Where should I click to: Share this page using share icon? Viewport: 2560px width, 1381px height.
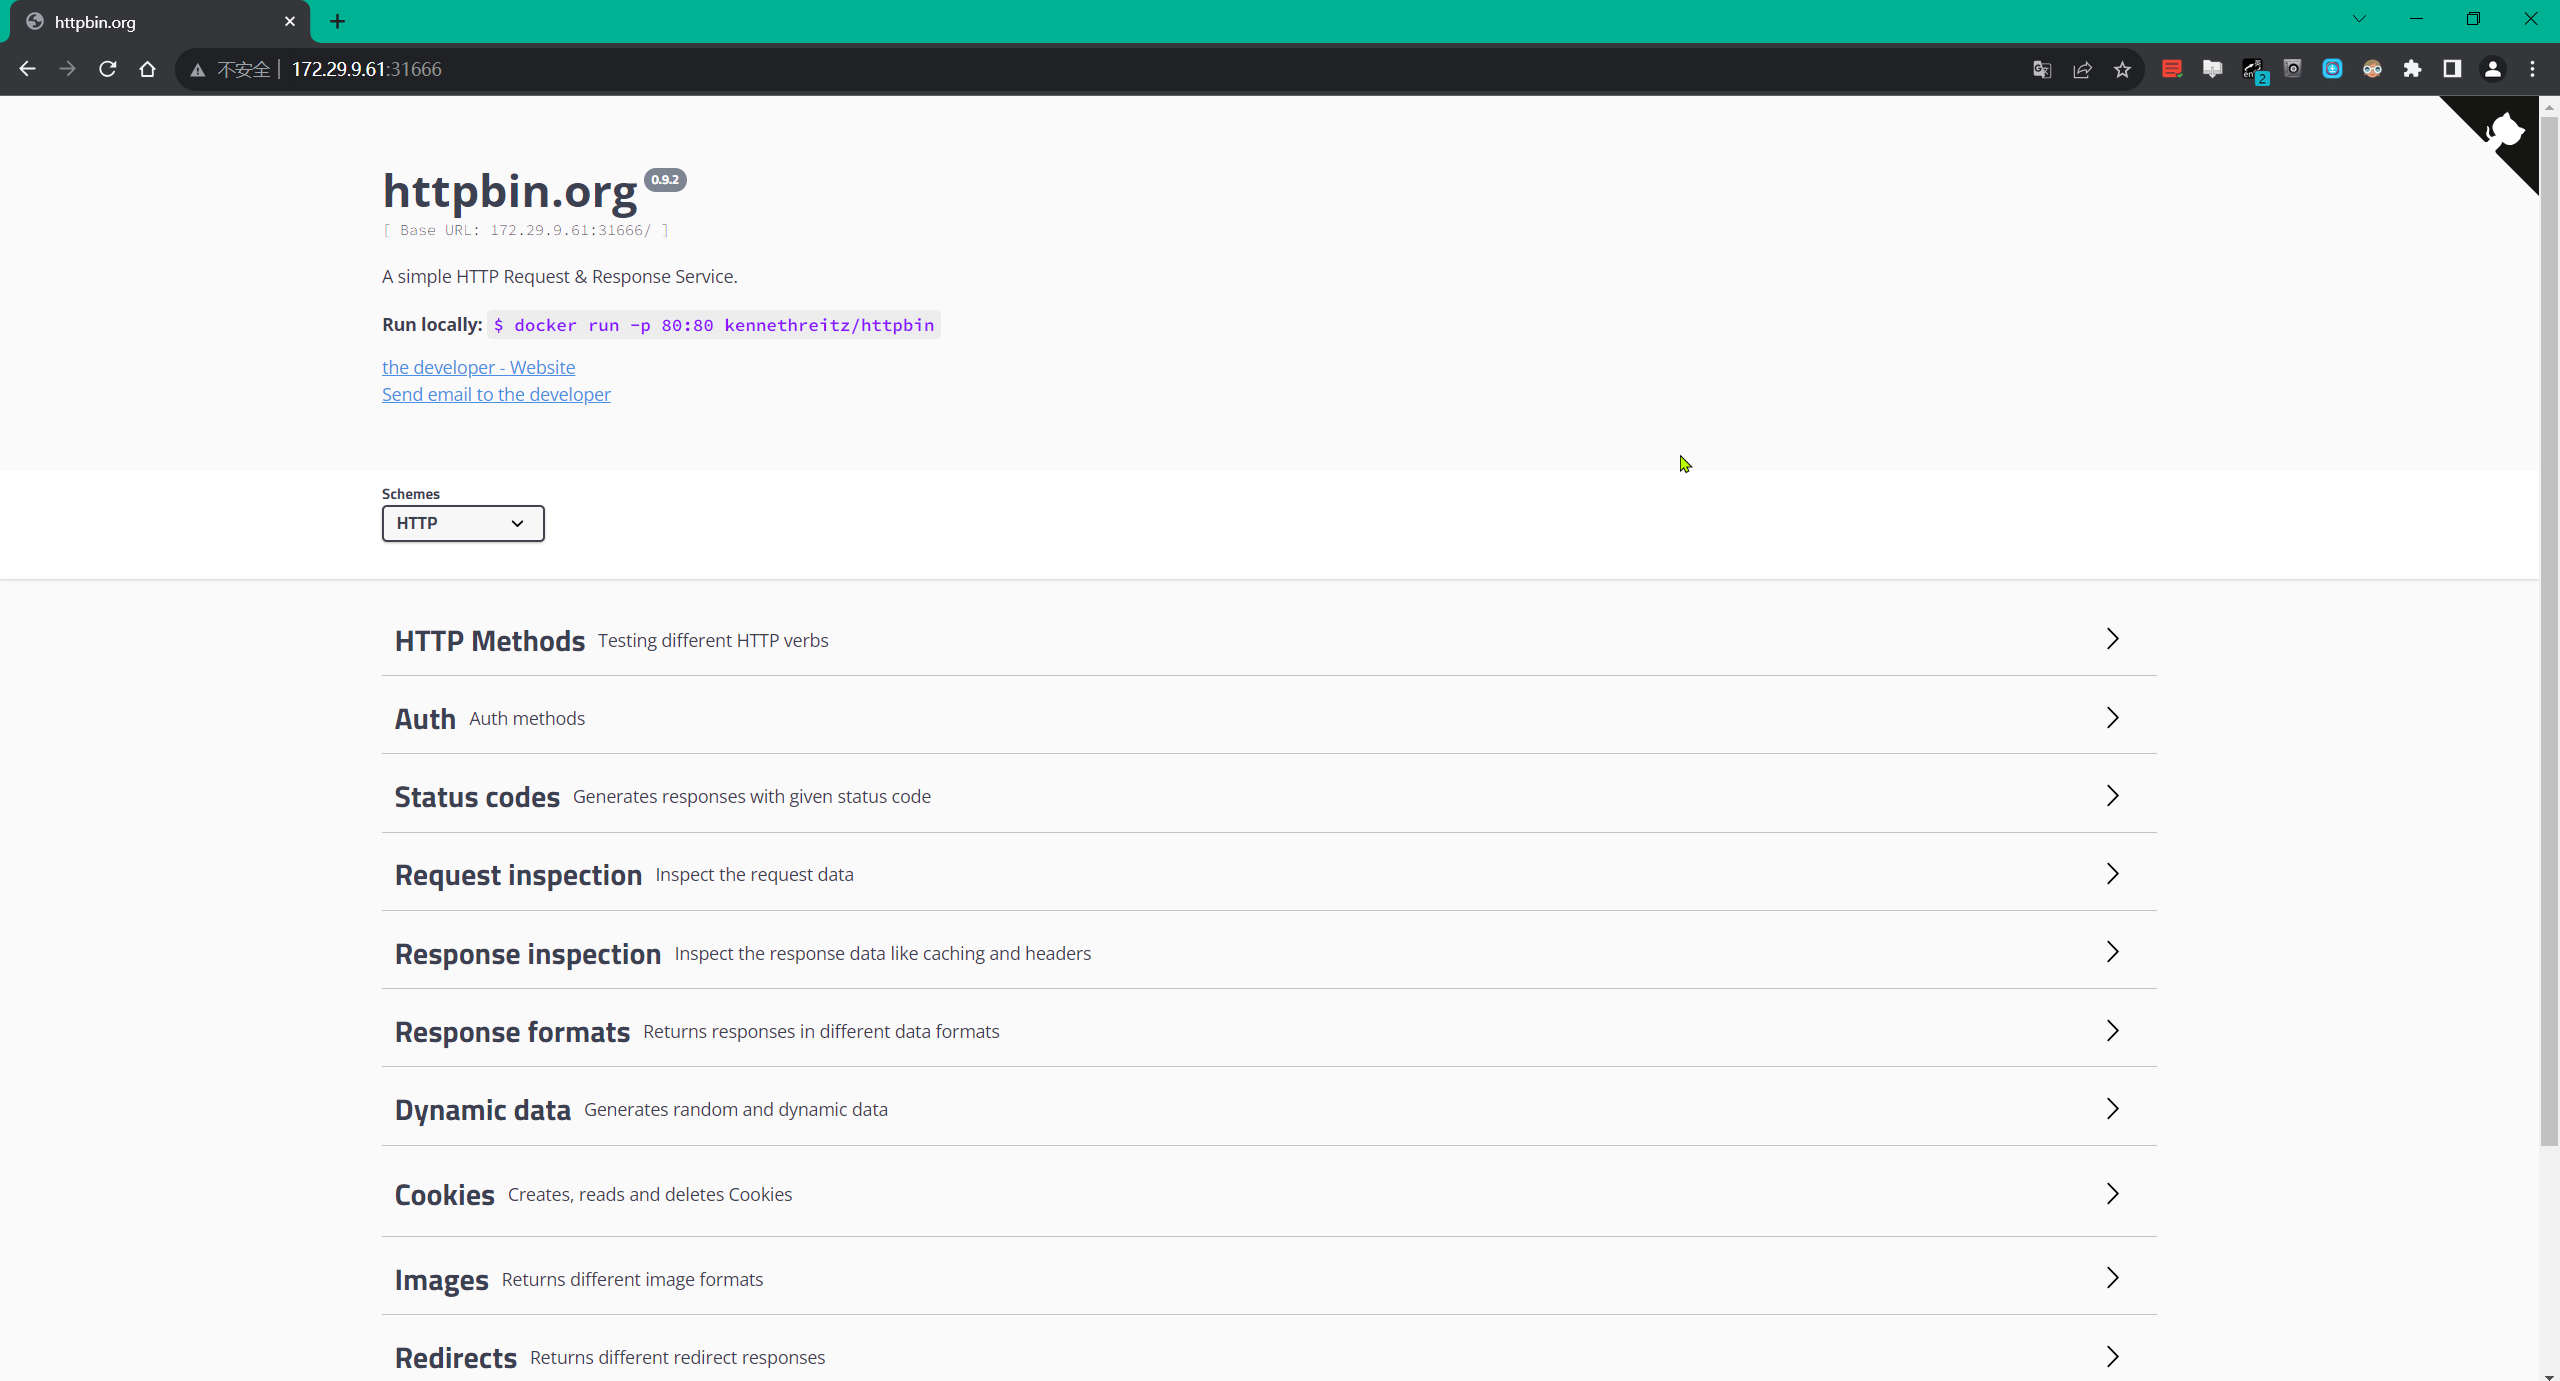point(2082,69)
